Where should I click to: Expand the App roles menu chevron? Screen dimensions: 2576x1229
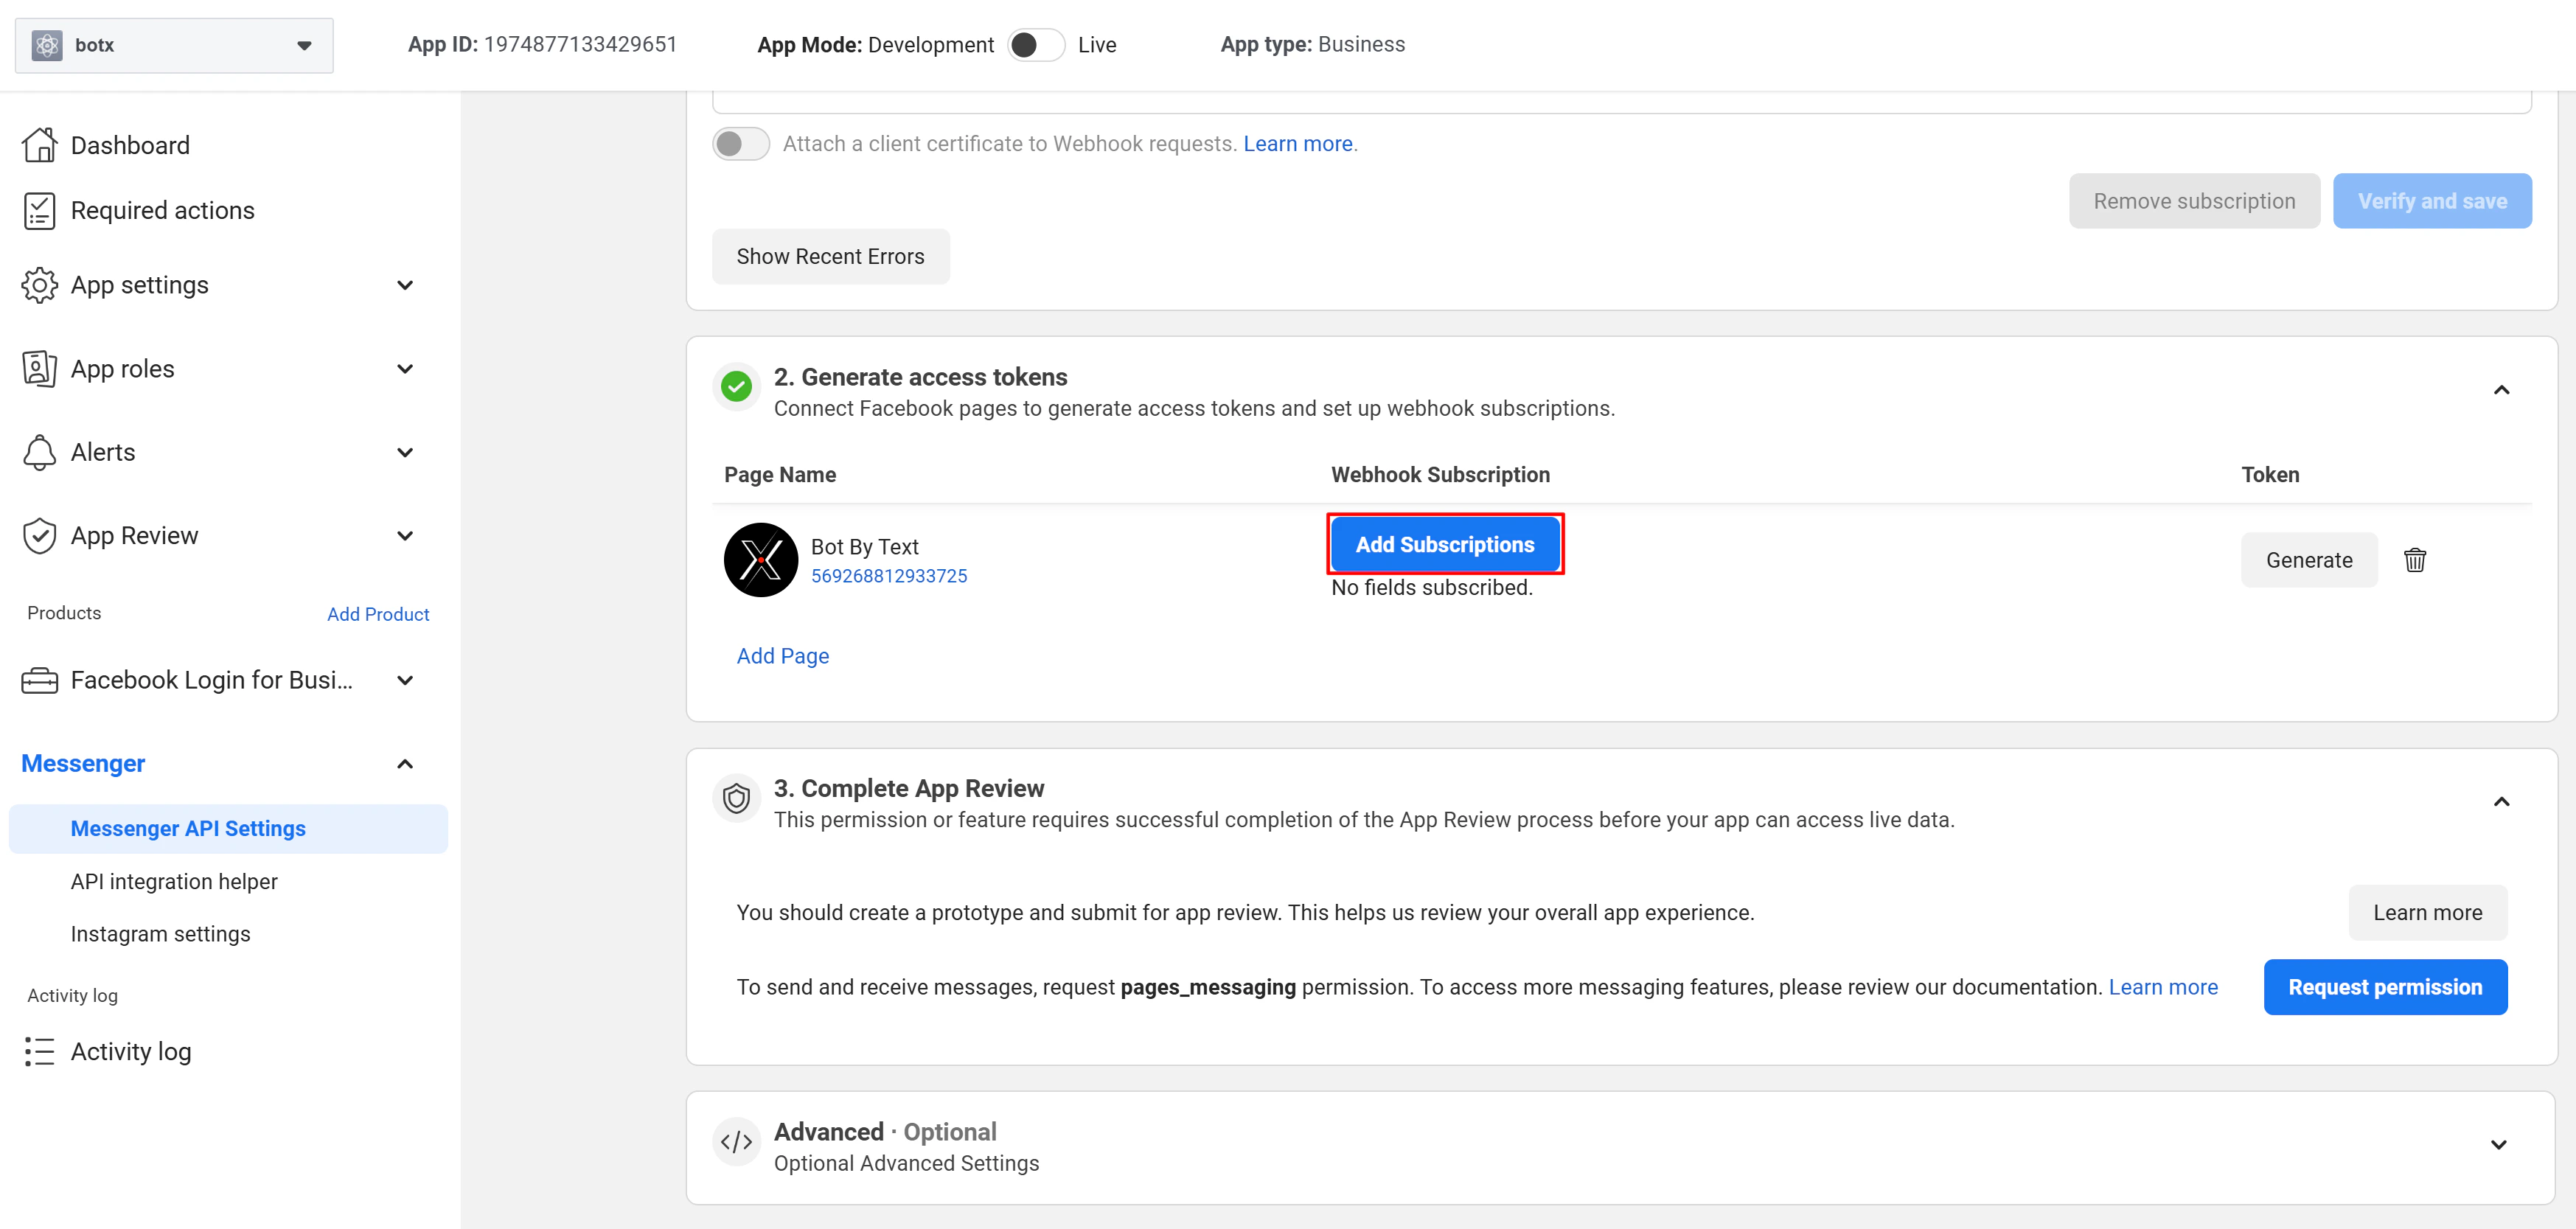tap(405, 369)
